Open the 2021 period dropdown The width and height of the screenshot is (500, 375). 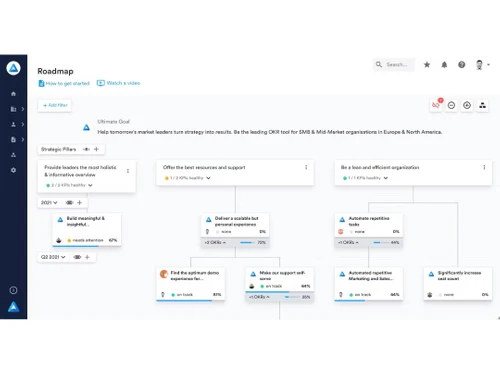click(49, 202)
